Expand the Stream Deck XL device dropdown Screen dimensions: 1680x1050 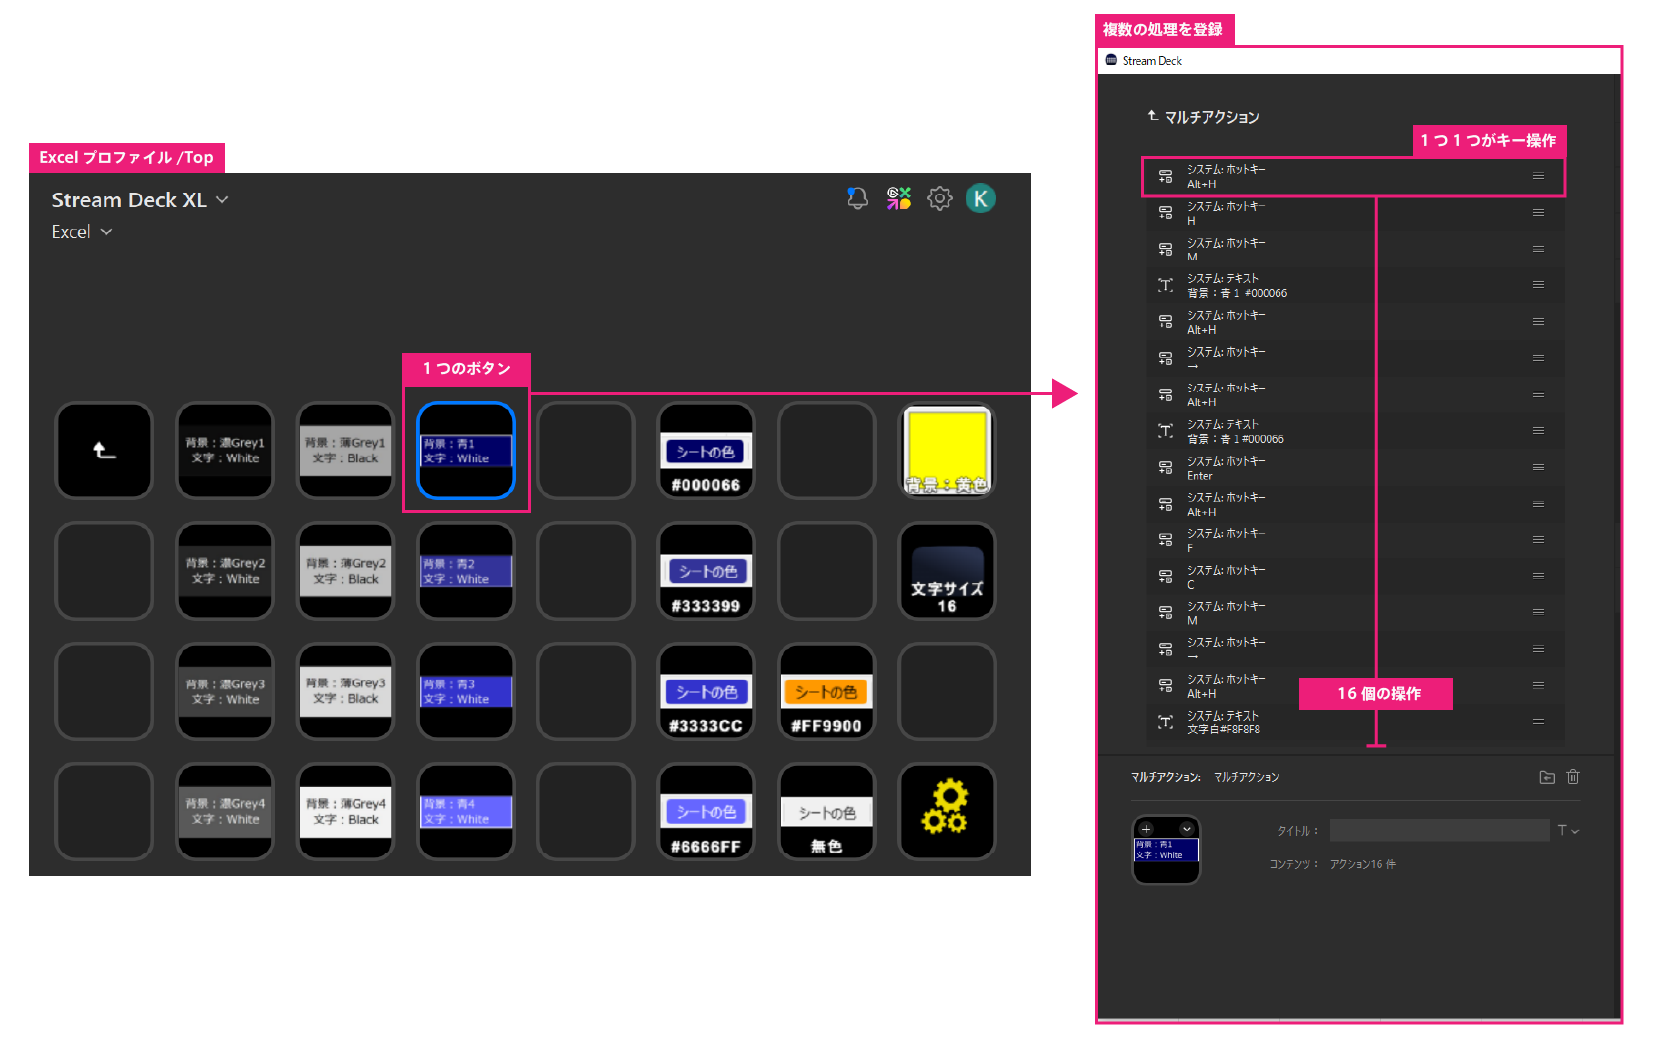(x=222, y=200)
